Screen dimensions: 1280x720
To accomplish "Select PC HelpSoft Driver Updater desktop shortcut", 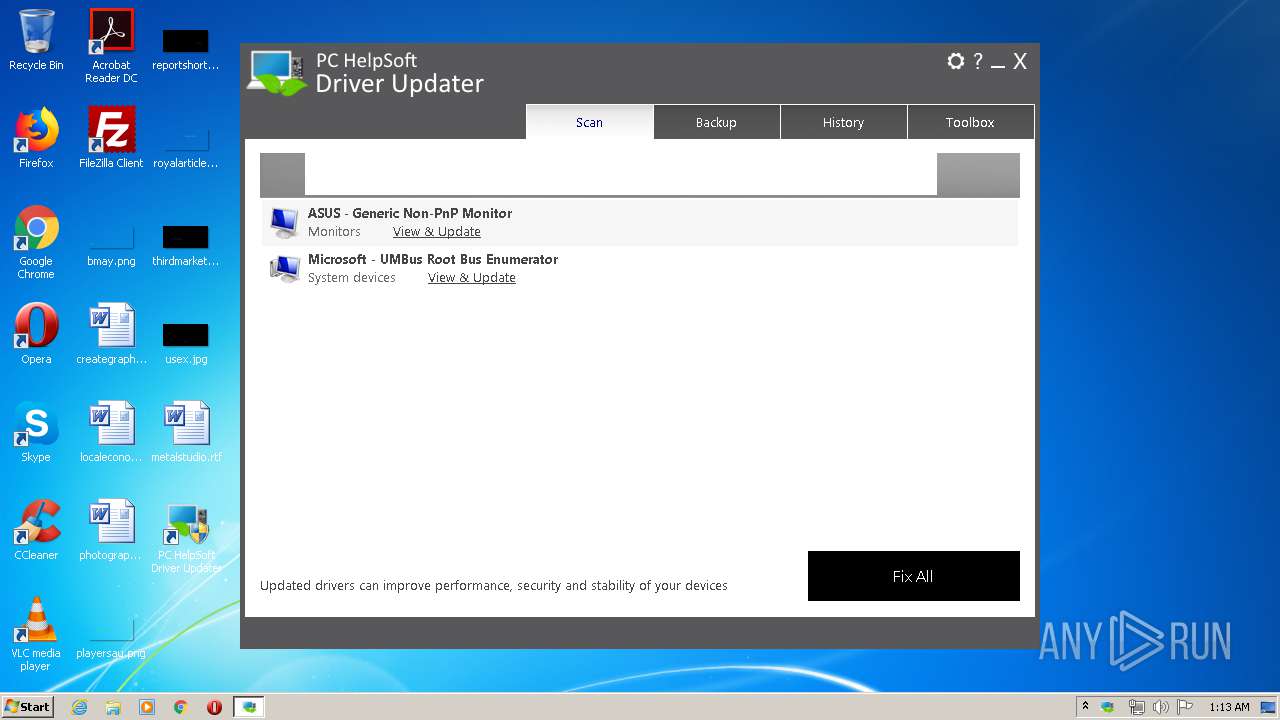I will (186, 536).
